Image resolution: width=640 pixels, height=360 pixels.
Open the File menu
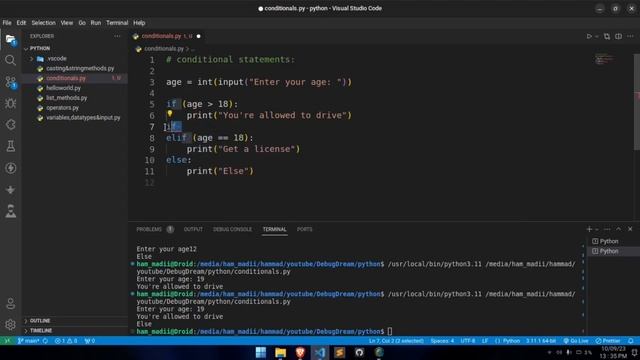[7, 23]
